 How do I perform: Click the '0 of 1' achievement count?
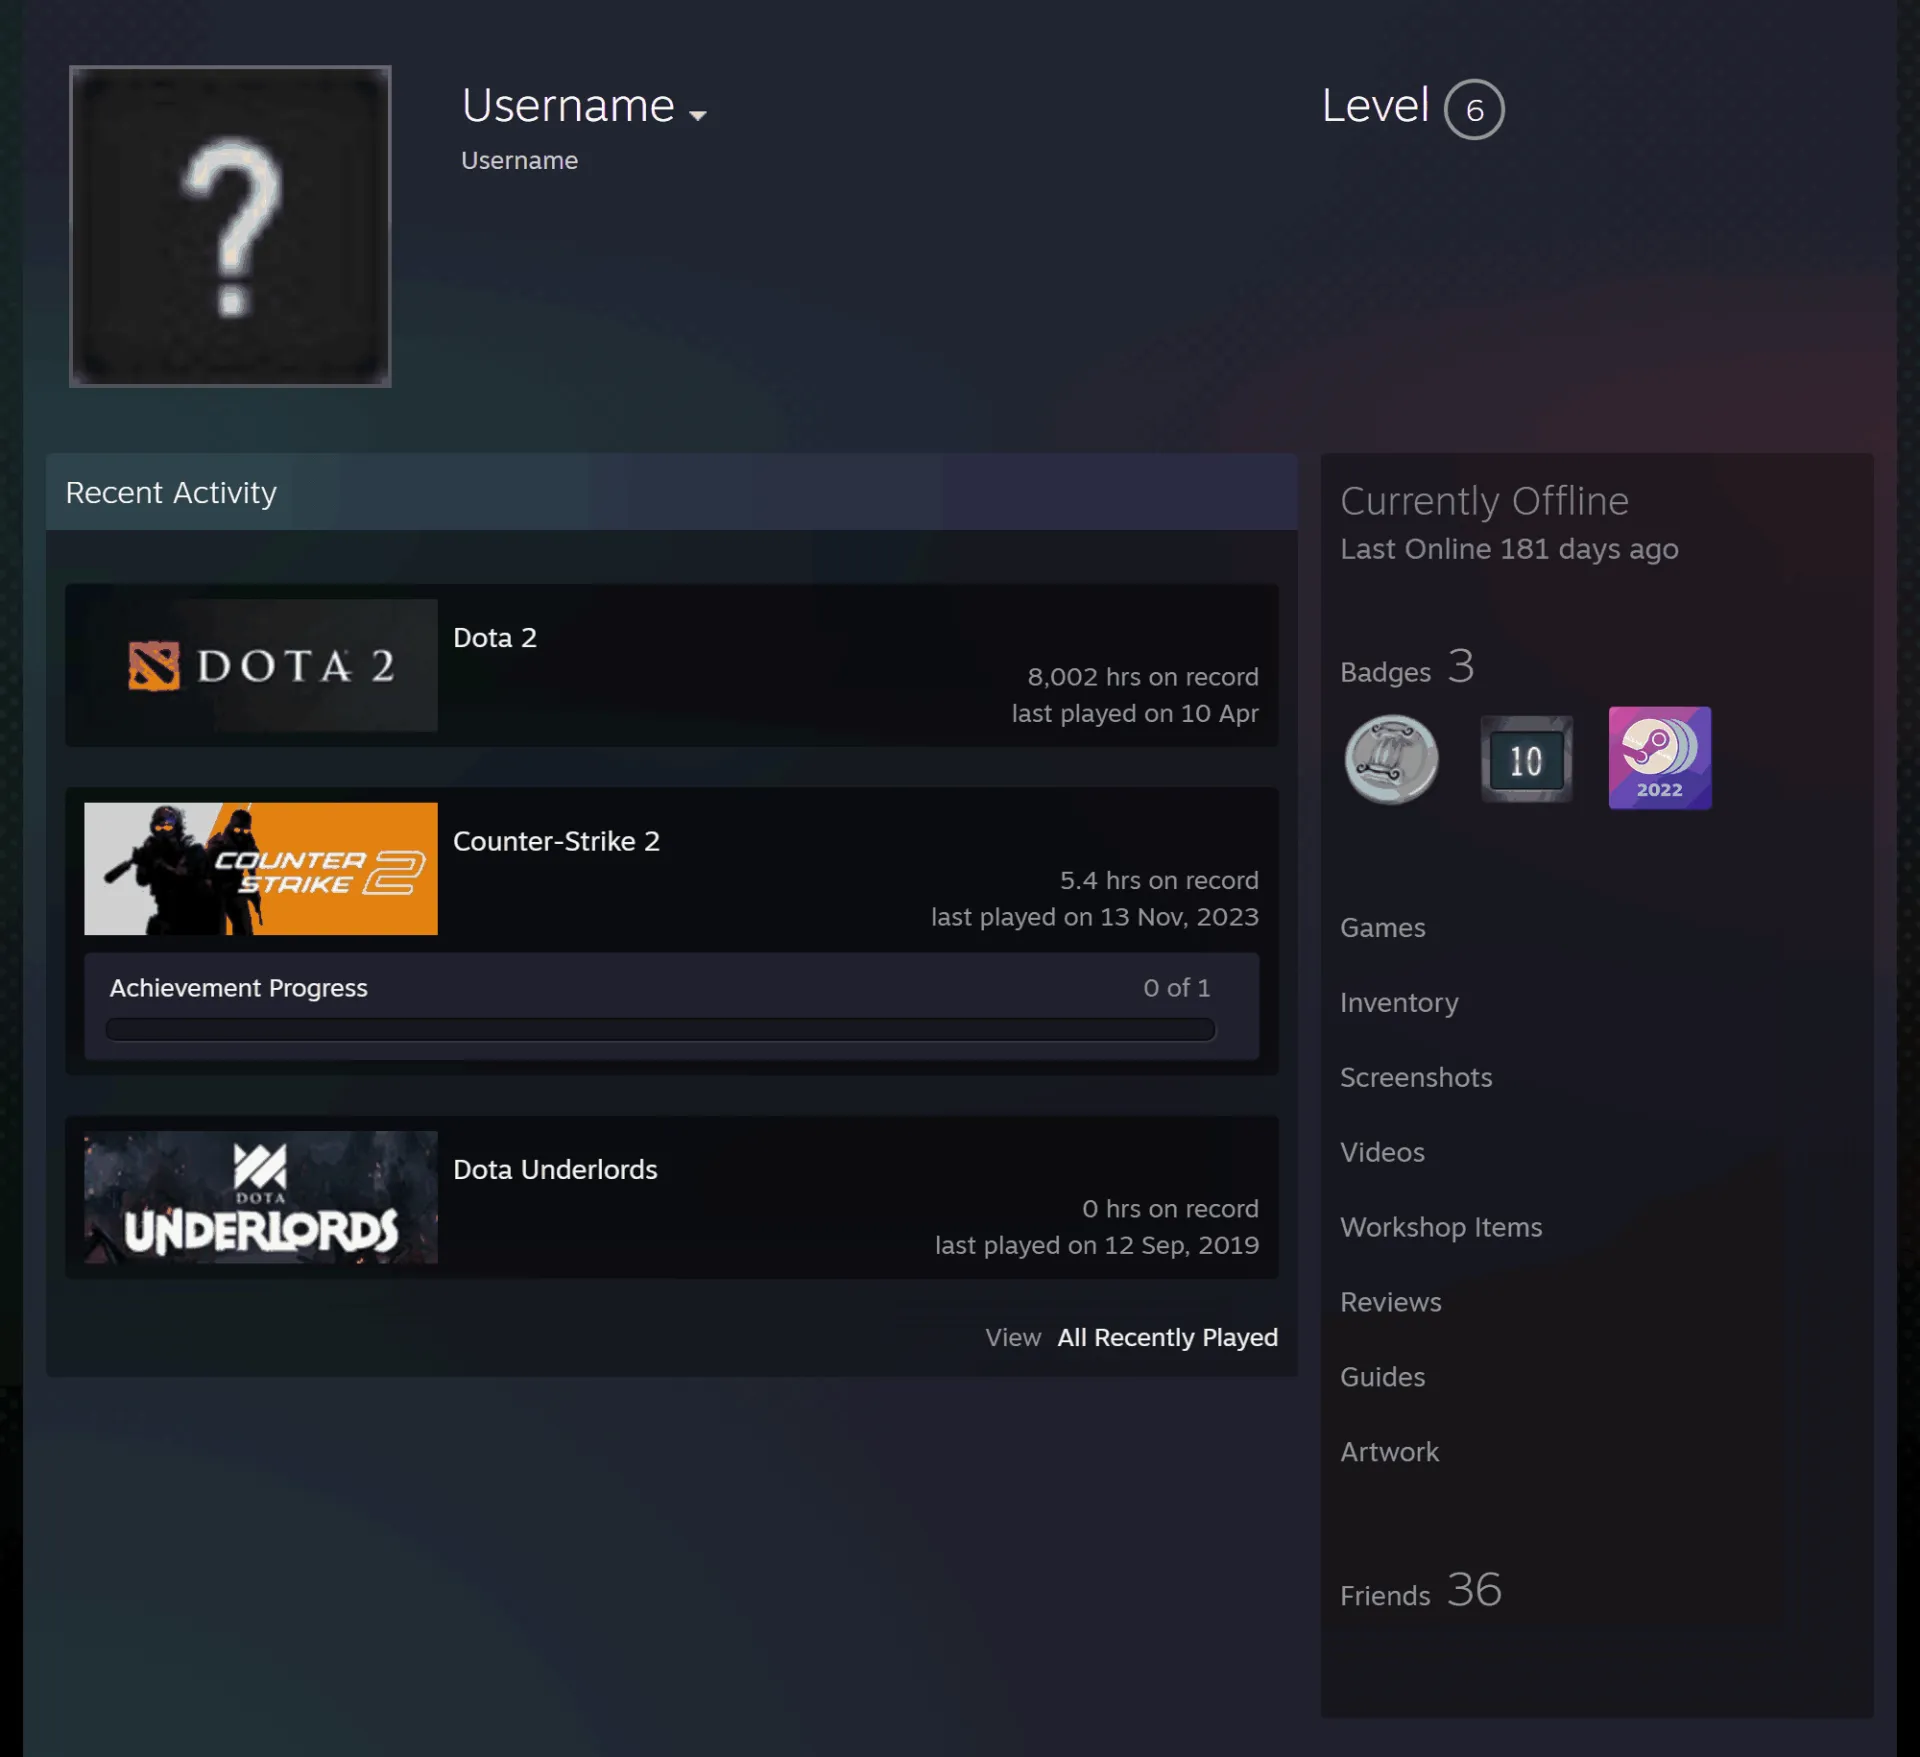click(1177, 988)
